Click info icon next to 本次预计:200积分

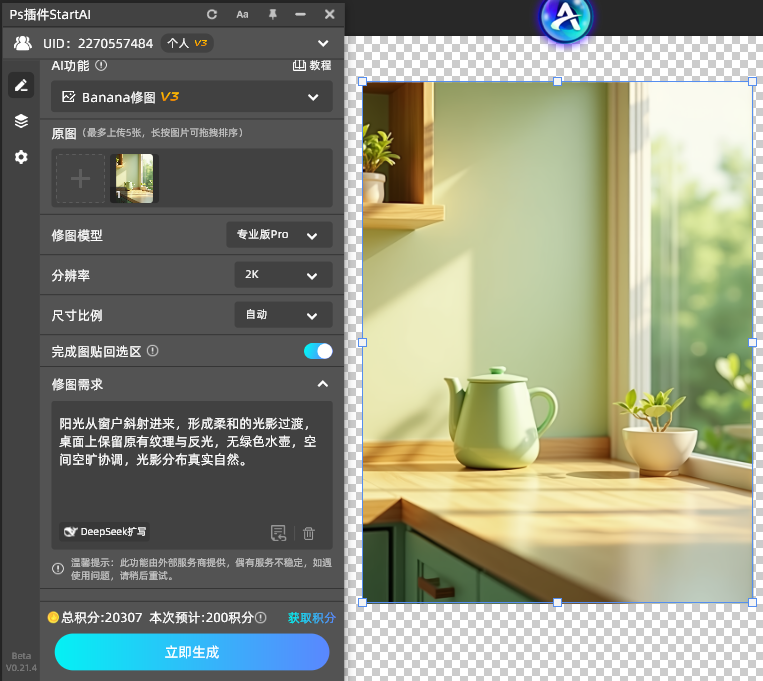pyautogui.click(x=261, y=618)
